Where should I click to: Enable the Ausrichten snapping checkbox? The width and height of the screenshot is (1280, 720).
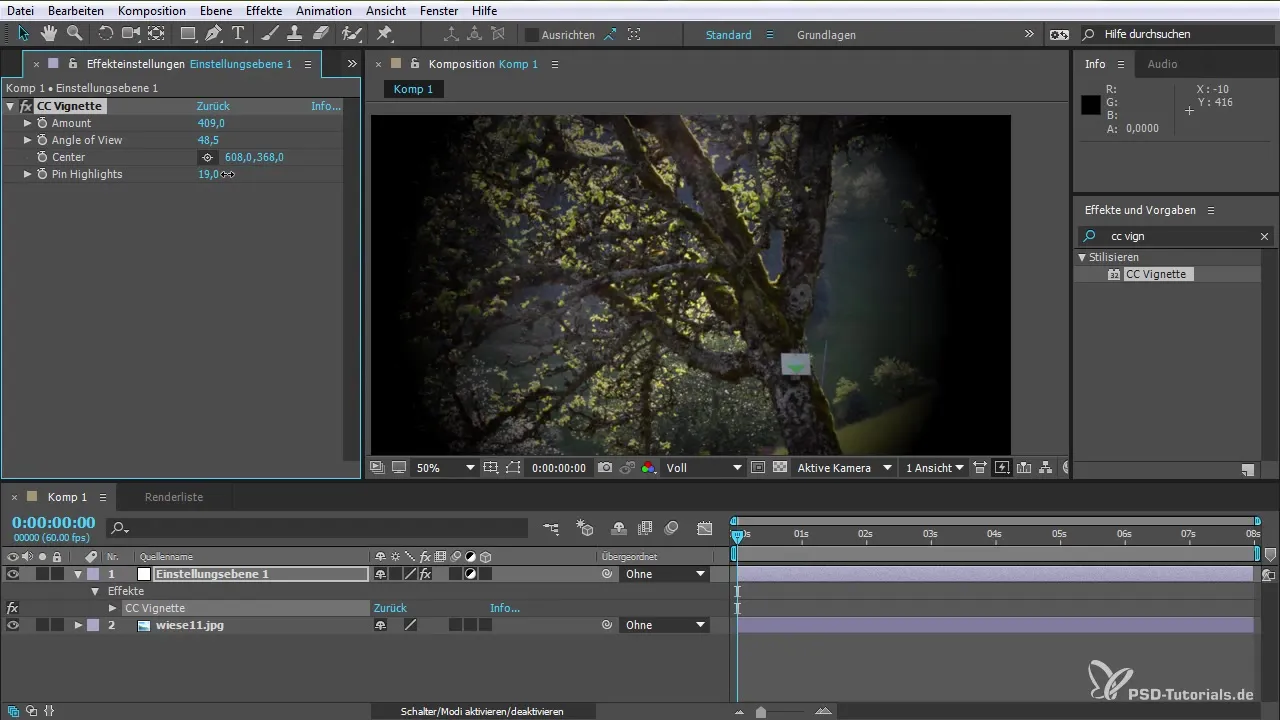pos(532,34)
